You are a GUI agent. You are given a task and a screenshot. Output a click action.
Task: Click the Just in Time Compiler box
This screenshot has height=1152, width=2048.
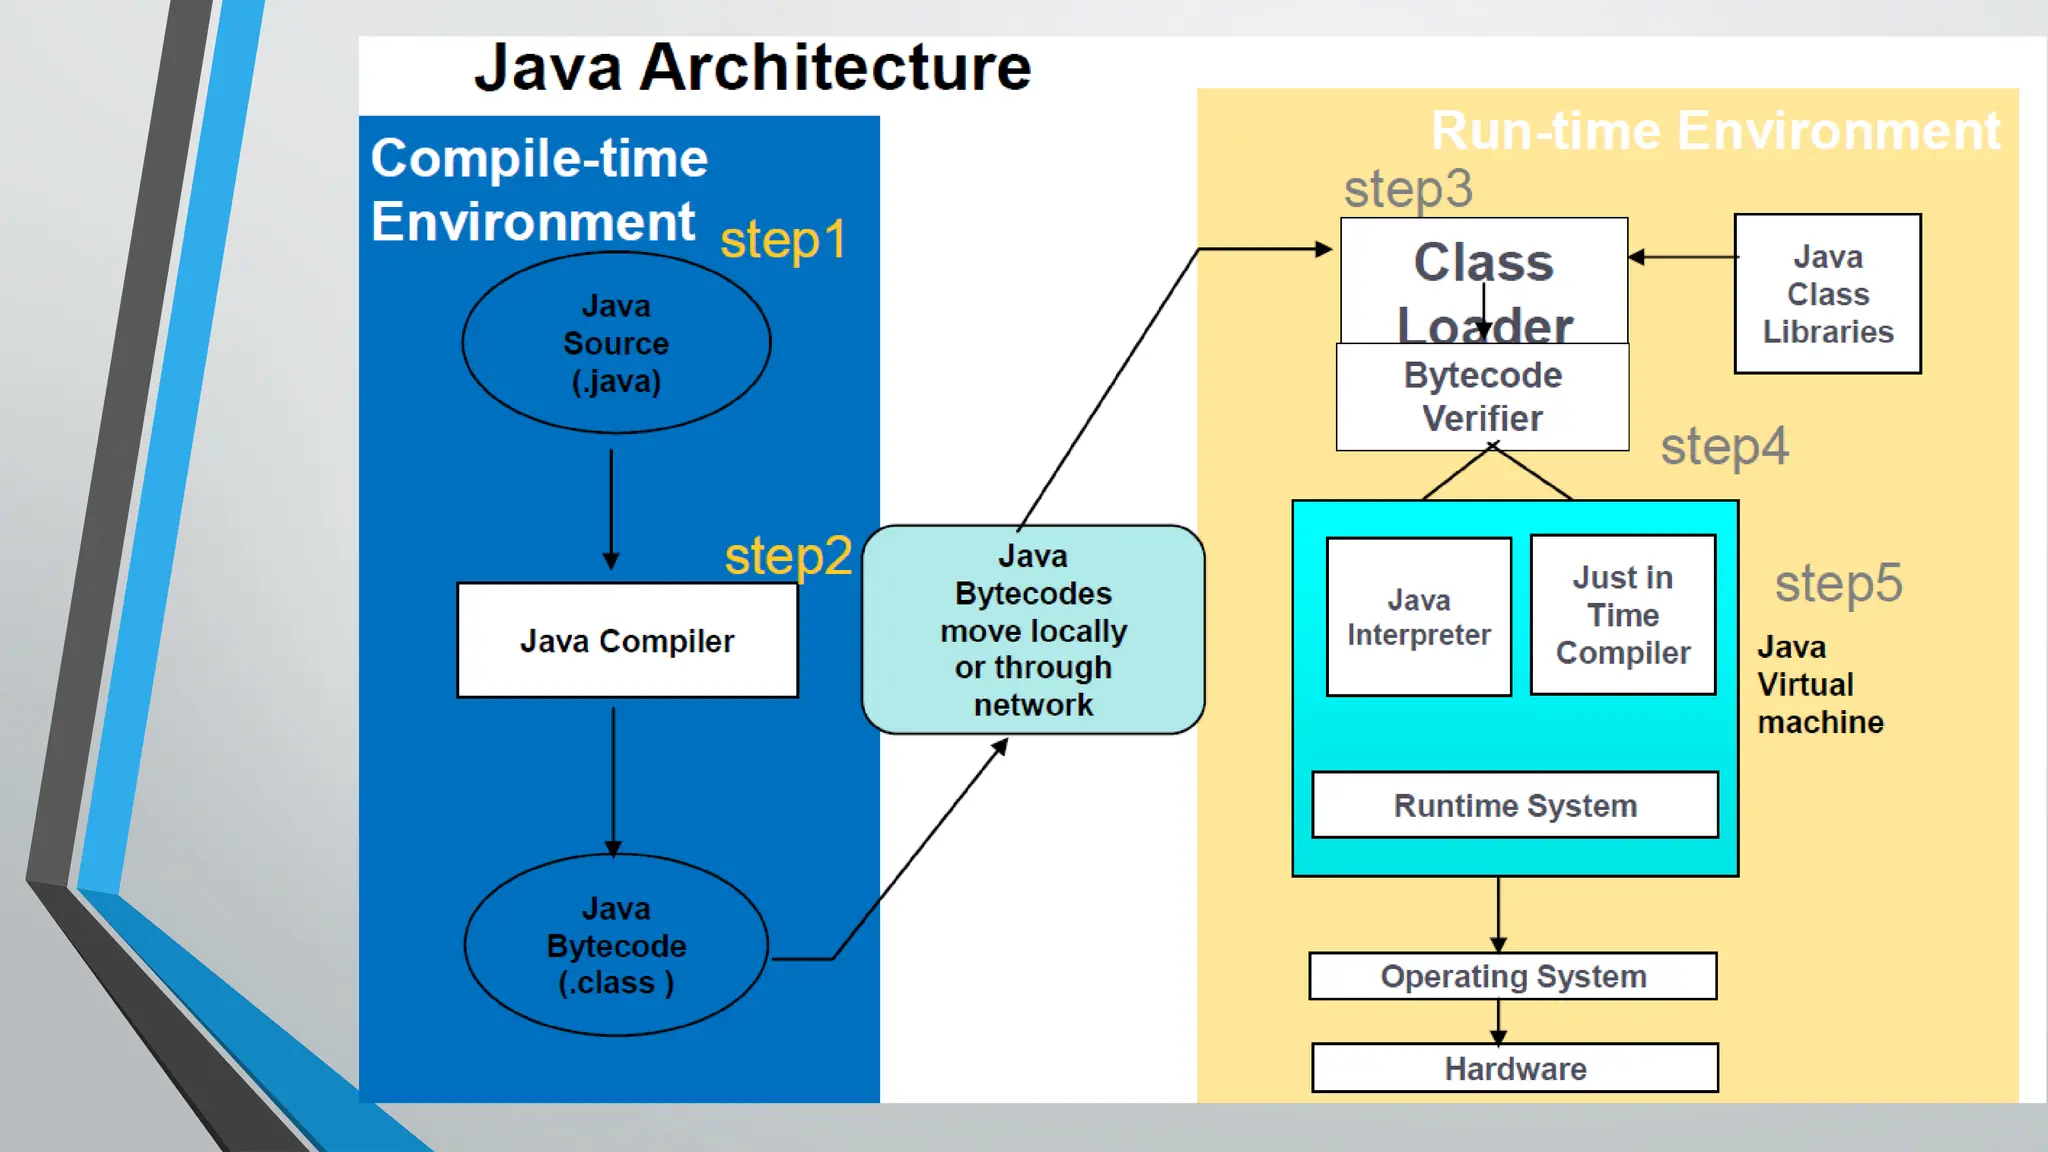coord(1622,615)
